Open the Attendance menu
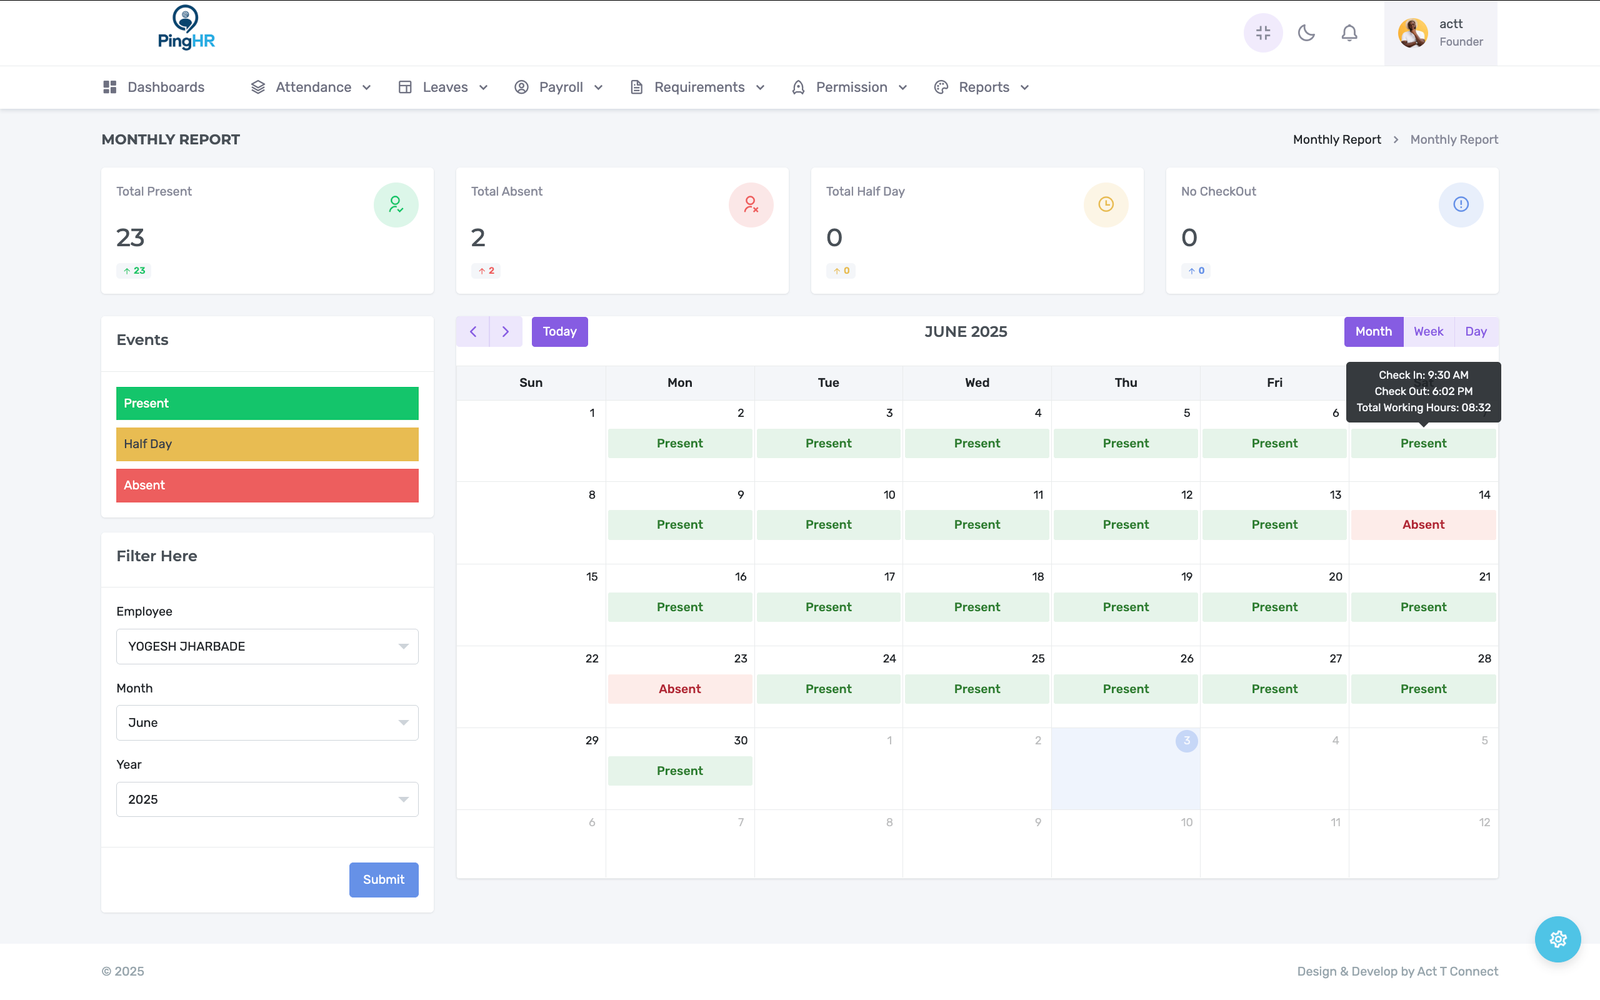Image resolution: width=1600 pixels, height=1000 pixels. (x=312, y=88)
